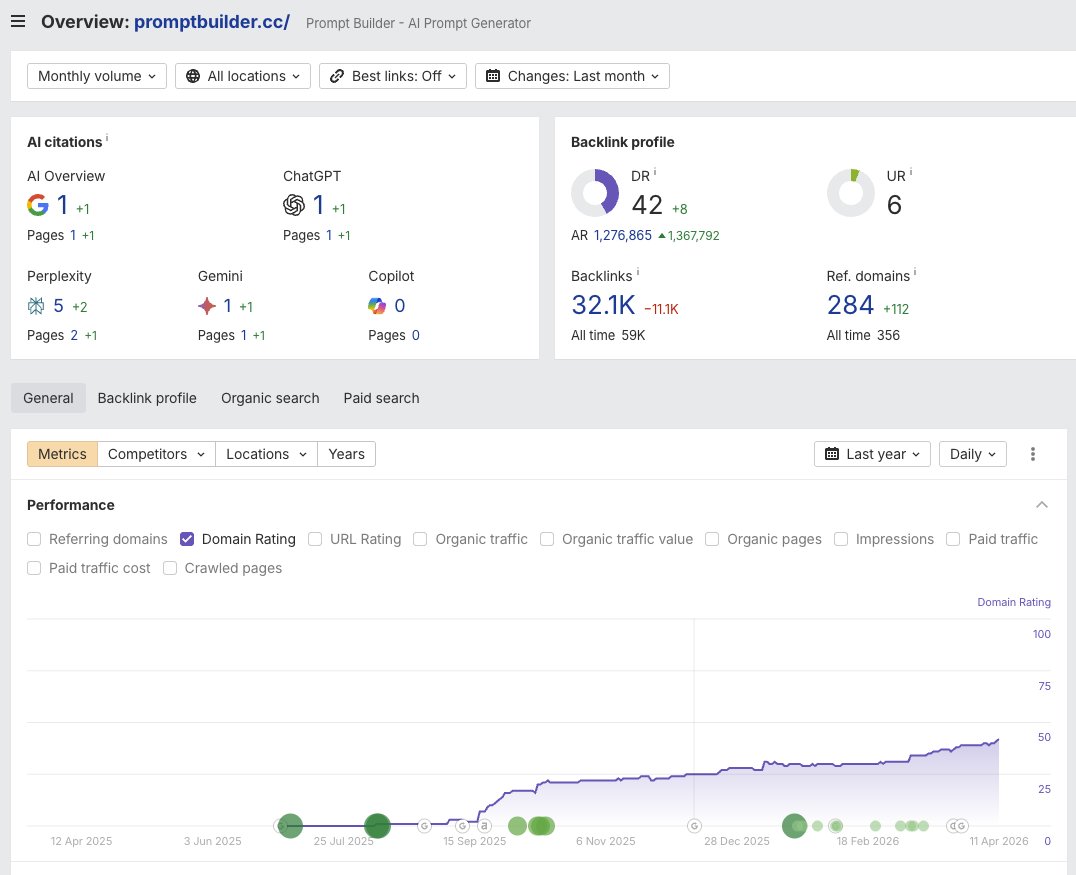
Task: Click the 'a' update marker near 15 Sep 2025
Action: [484, 826]
